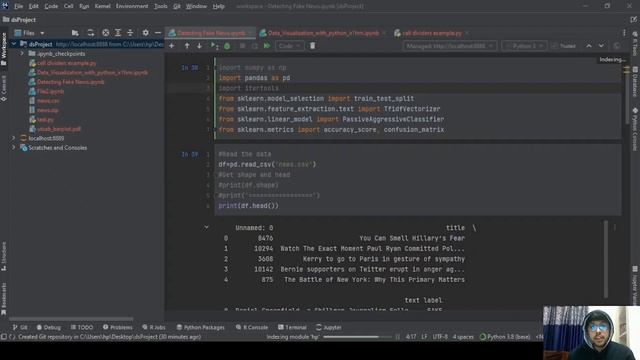Click the output area vertical scrollbar

(x=606, y=260)
